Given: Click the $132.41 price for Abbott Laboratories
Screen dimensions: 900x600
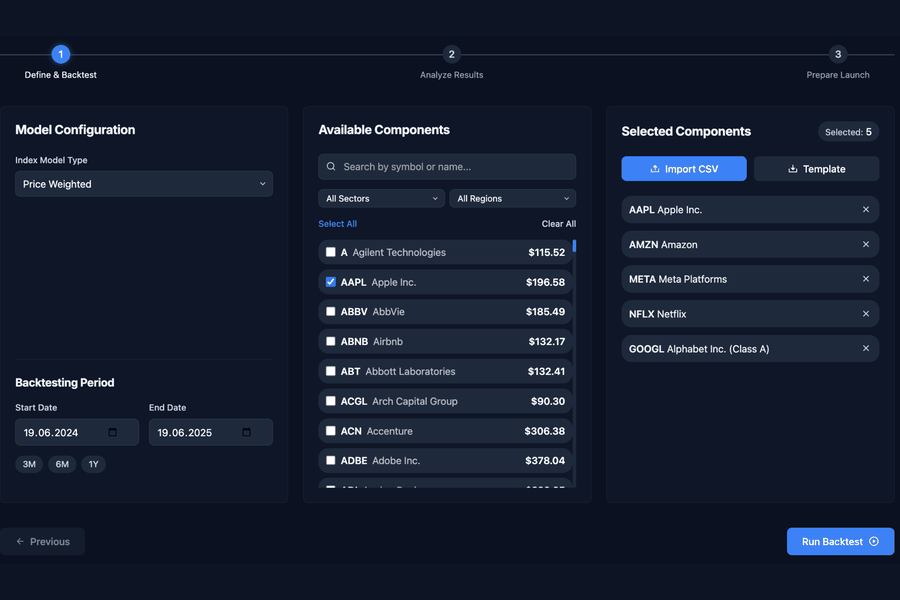Looking at the screenshot, I should [546, 371].
